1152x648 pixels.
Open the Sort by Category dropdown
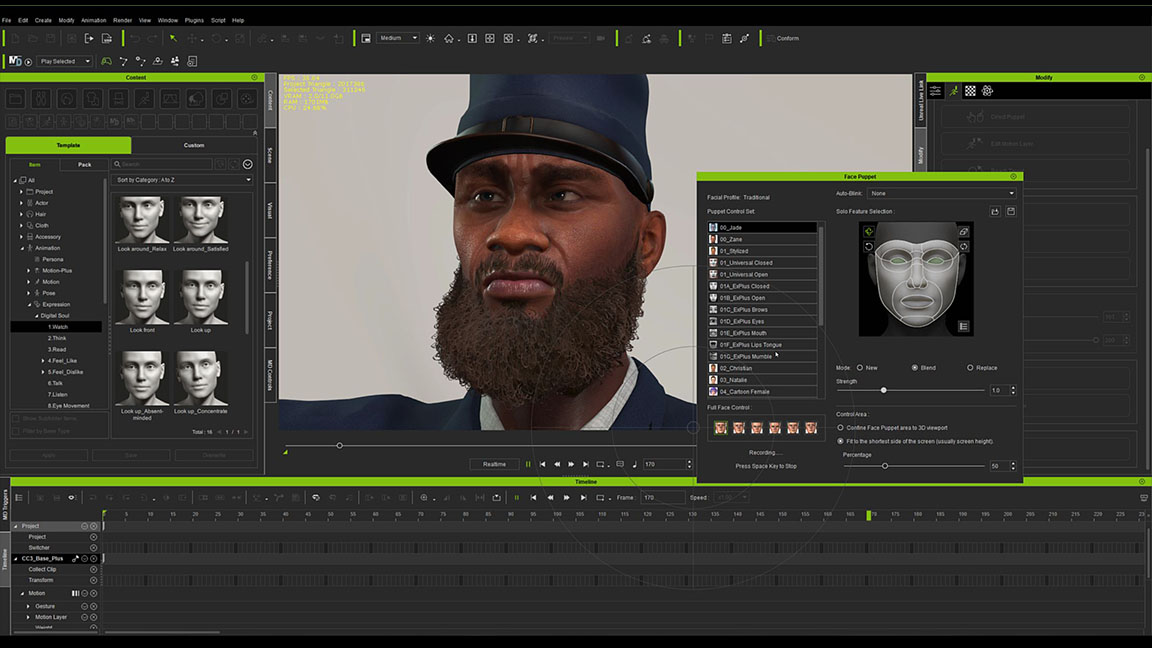pyautogui.click(x=183, y=180)
